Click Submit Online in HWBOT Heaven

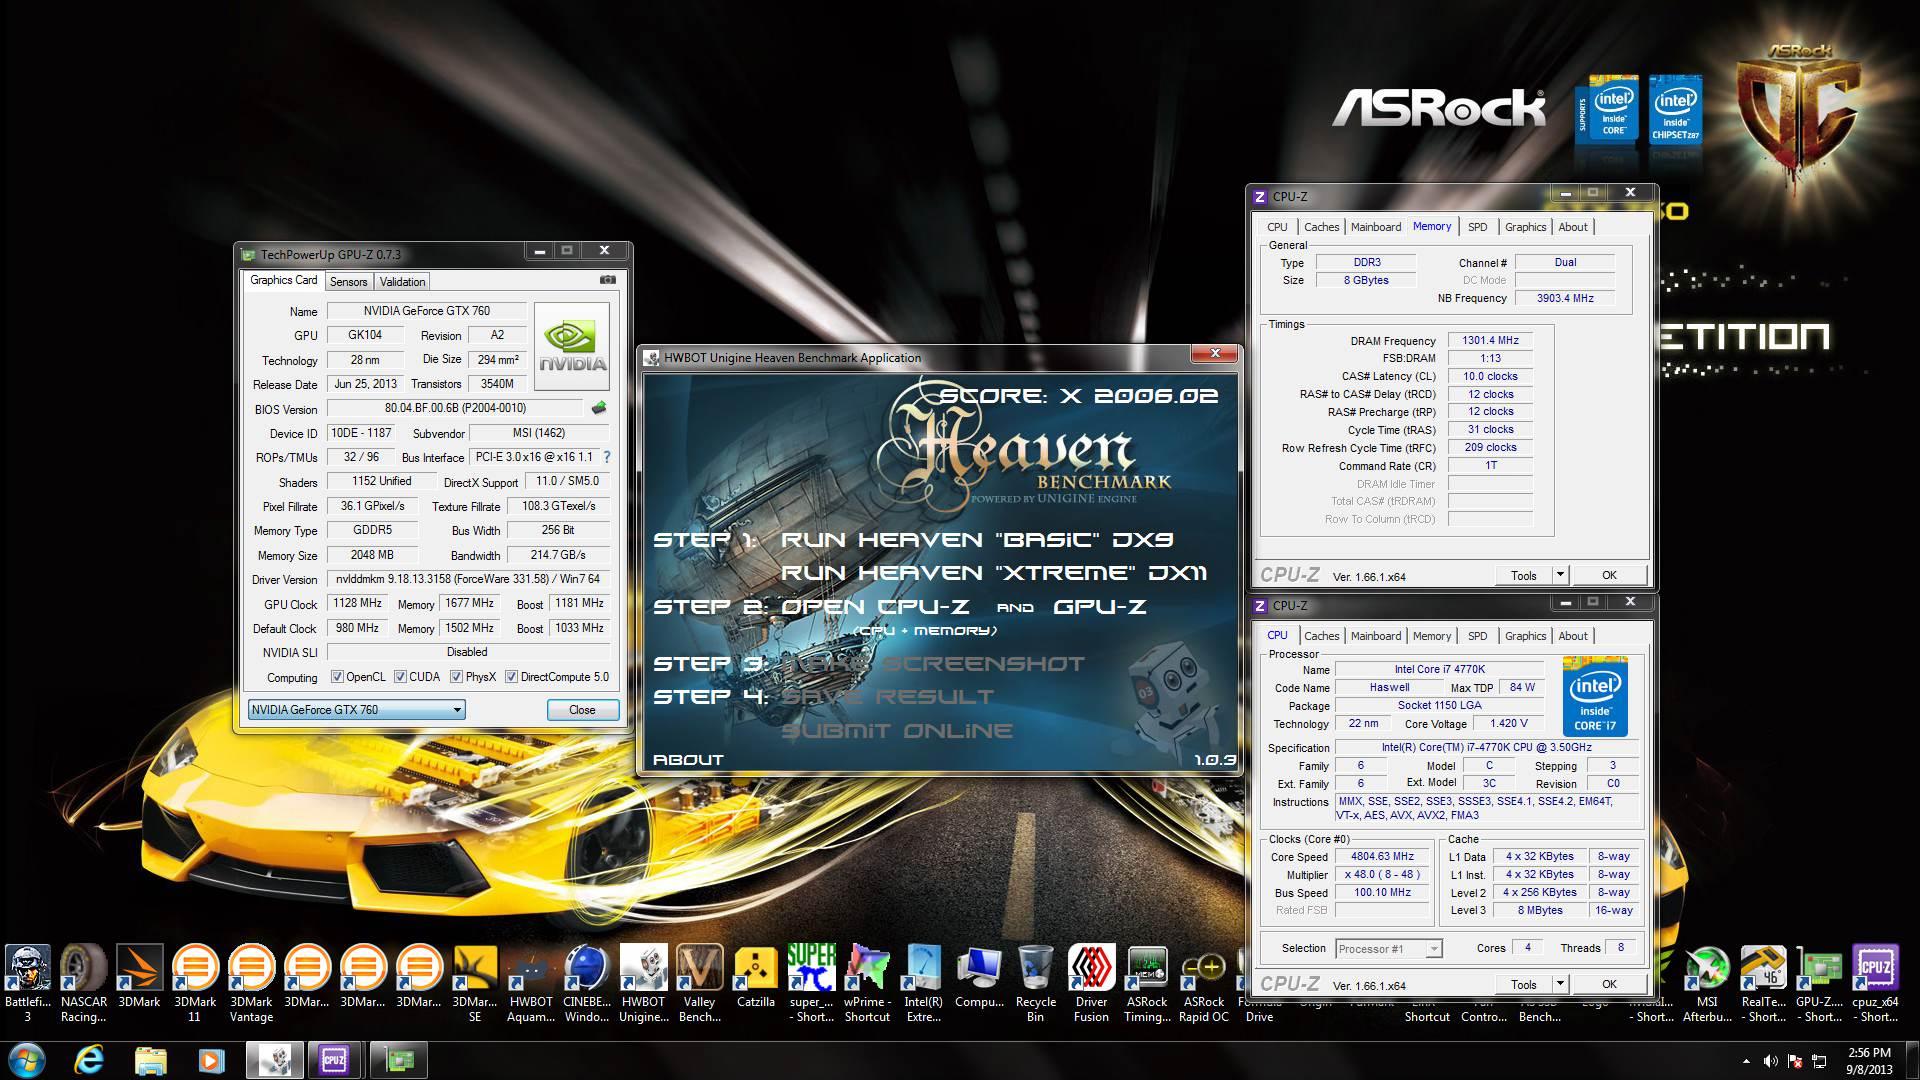coord(896,731)
